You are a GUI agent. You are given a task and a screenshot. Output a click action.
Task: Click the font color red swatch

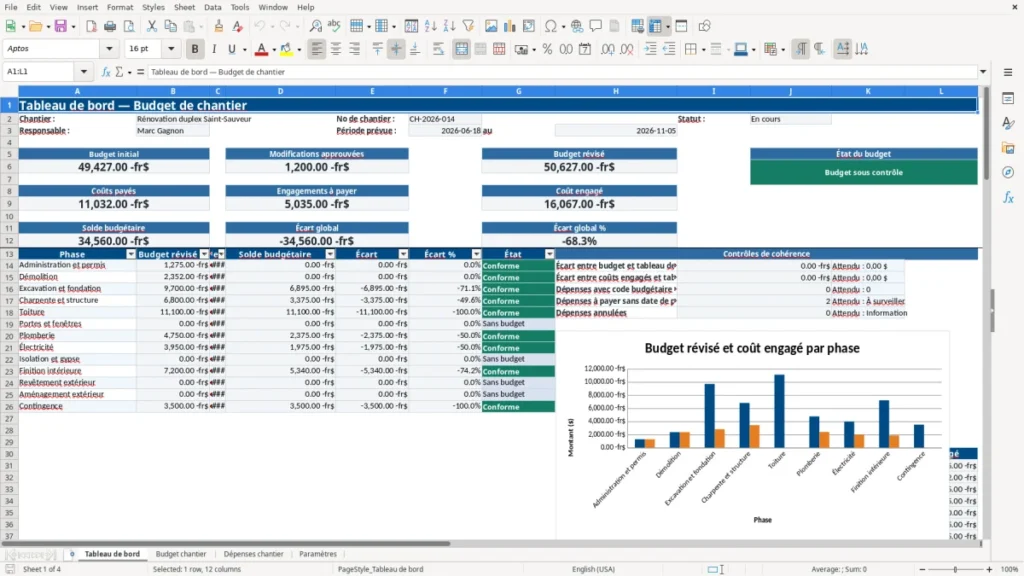261,49
